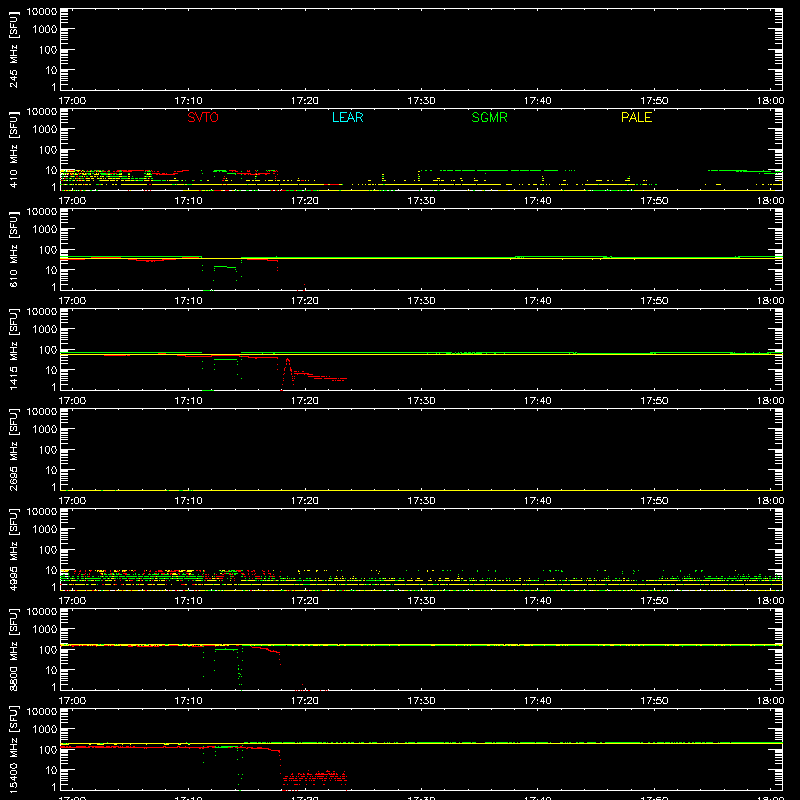Click the 100 tick label on 2695 MHz panel
800x800 pixels.
(x=48, y=450)
